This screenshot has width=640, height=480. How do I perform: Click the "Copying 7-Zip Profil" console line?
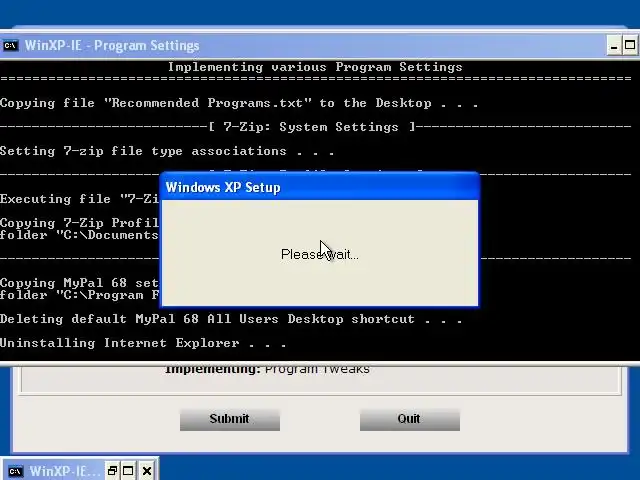[x=80, y=223]
